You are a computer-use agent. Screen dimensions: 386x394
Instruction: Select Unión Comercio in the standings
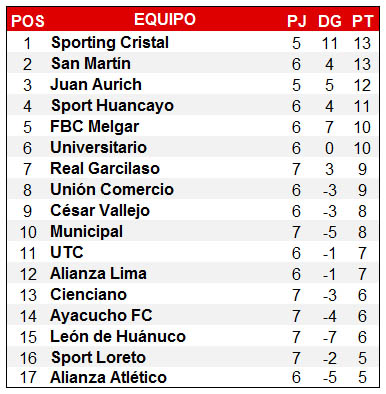112,189
